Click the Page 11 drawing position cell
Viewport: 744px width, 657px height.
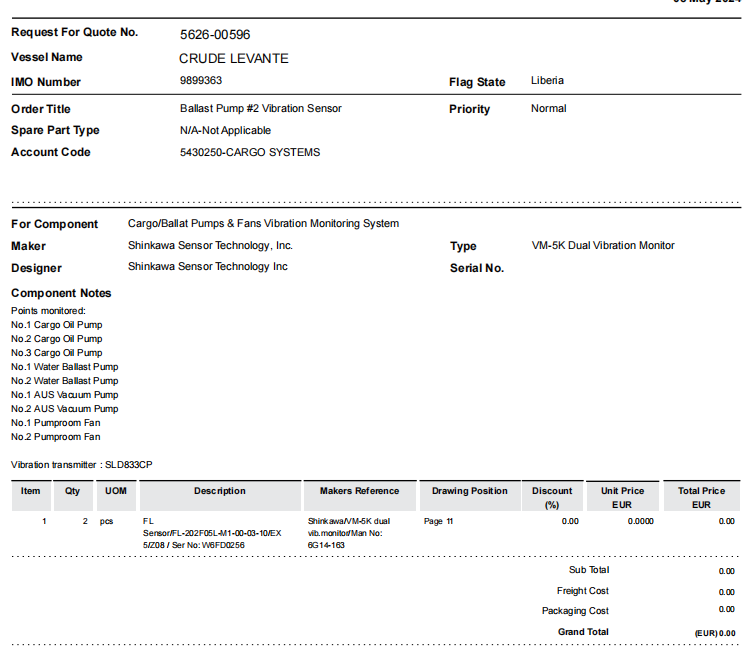click(x=438, y=521)
